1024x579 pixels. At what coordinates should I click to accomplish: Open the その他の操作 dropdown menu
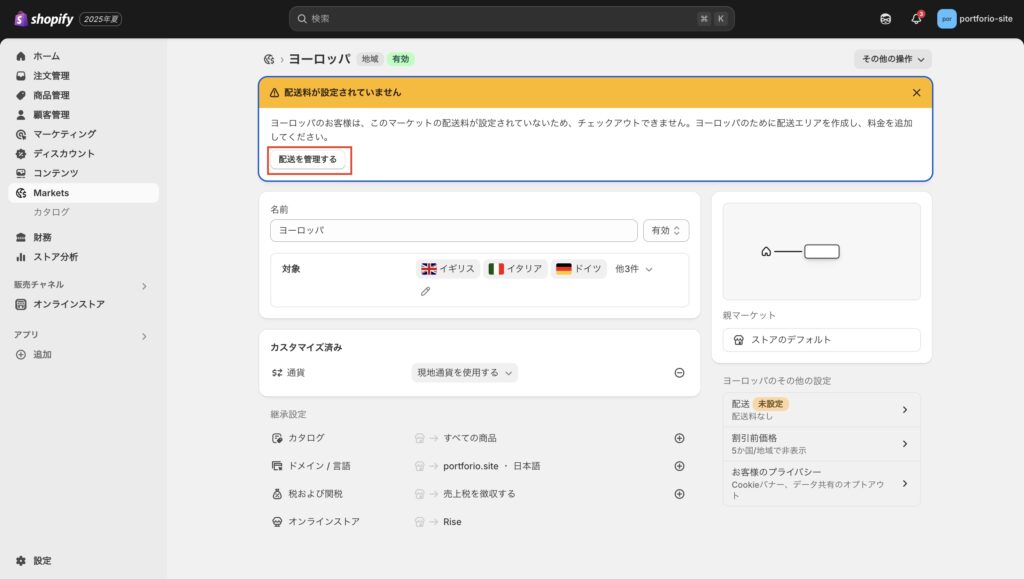point(892,60)
